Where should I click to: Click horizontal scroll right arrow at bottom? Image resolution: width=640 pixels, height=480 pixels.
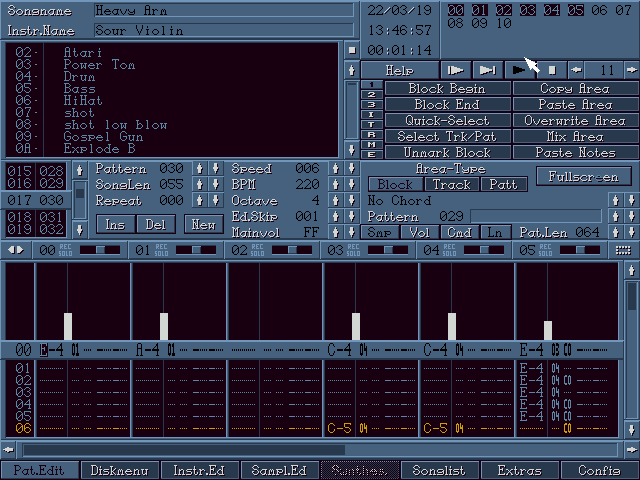pyautogui.click(x=631, y=449)
